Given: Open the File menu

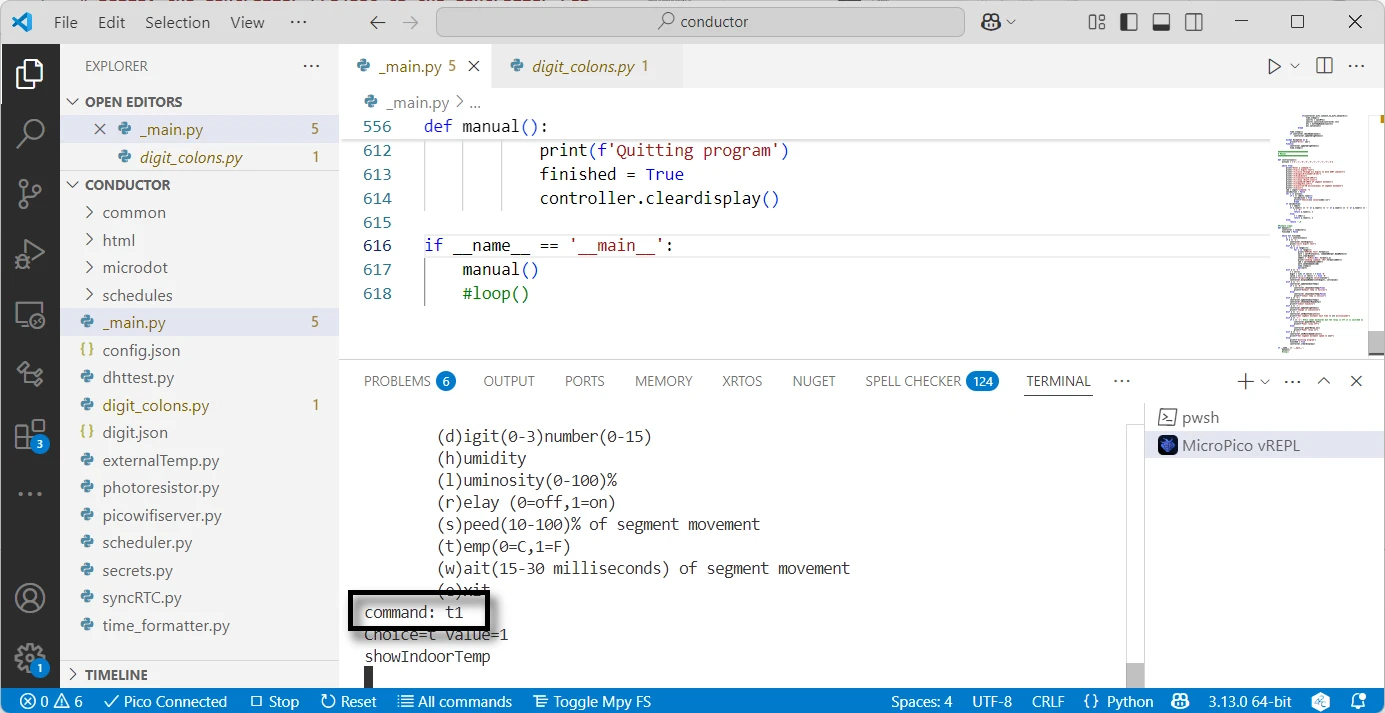Looking at the screenshot, I should click(66, 22).
